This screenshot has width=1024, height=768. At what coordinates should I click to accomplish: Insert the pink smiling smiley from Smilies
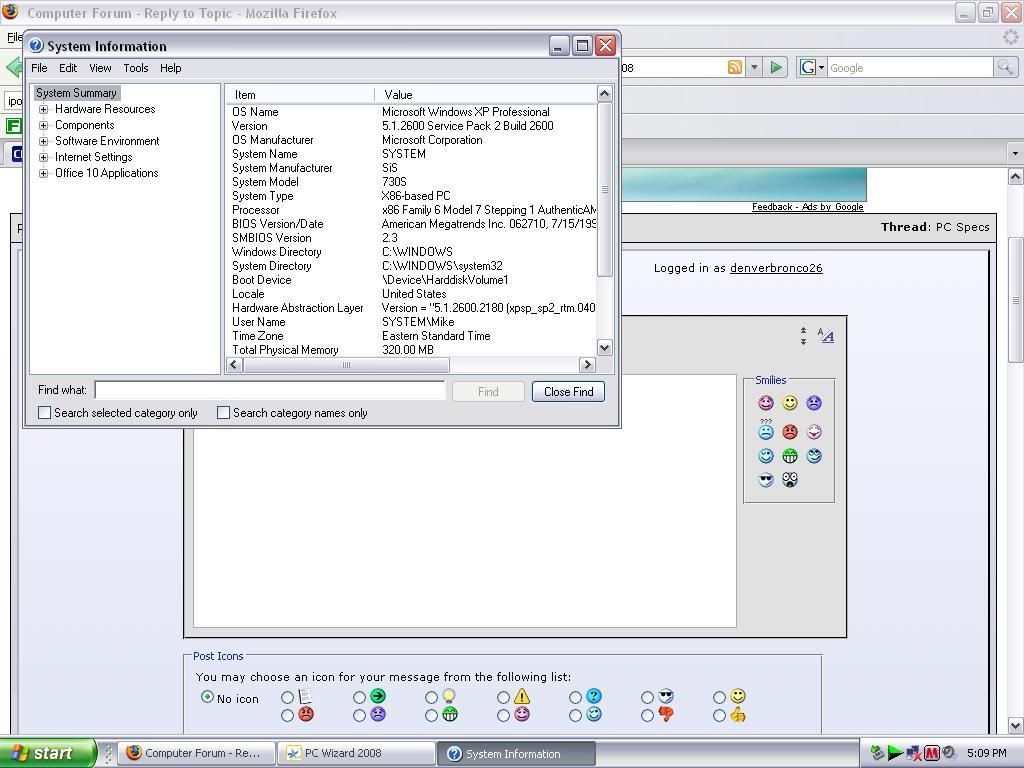[766, 403]
